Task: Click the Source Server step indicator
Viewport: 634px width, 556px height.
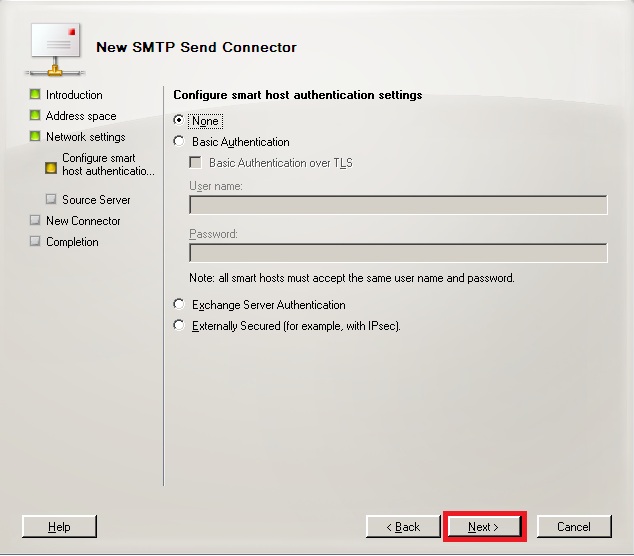Action: 51,200
